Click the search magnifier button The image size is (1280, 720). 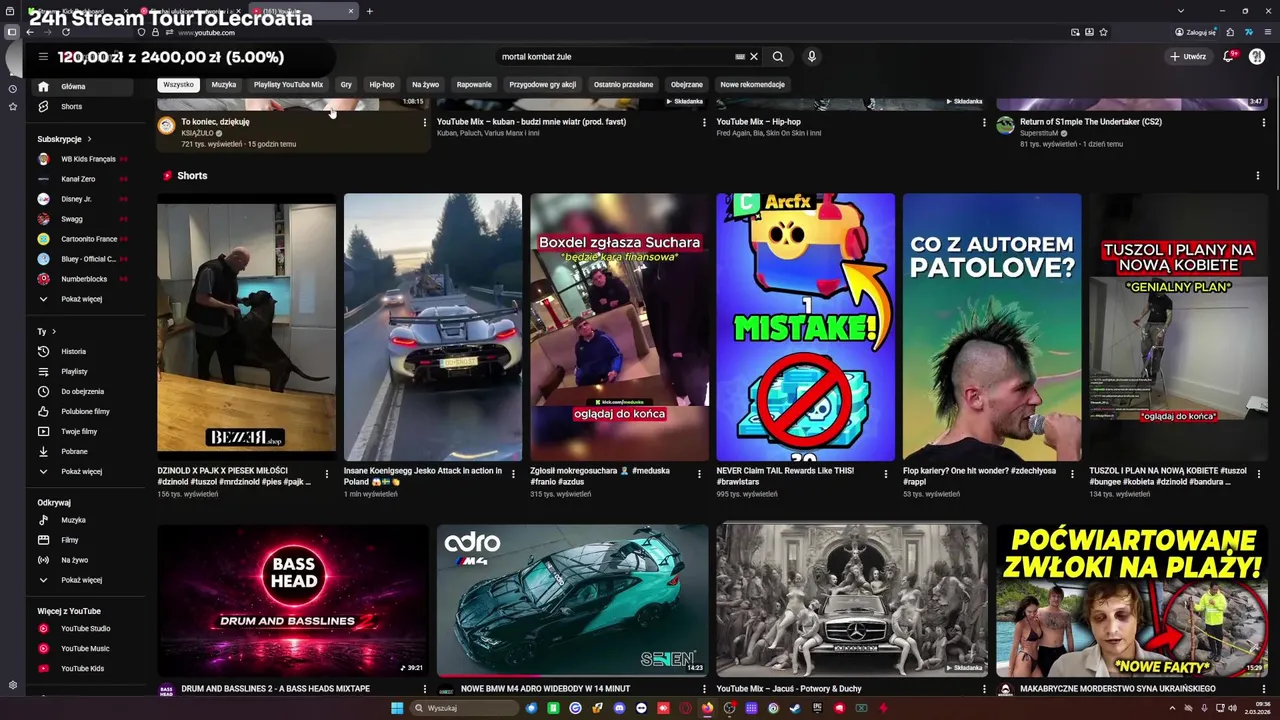(778, 57)
